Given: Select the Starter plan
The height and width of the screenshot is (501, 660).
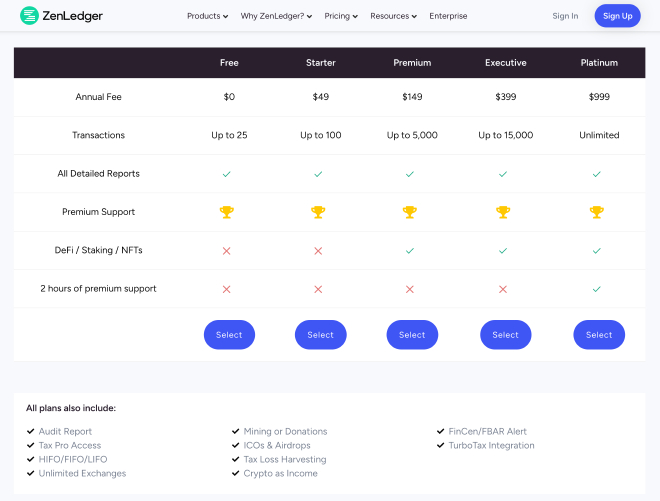Looking at the screenshot, I should pyautogui.click(x=321, y=335).
